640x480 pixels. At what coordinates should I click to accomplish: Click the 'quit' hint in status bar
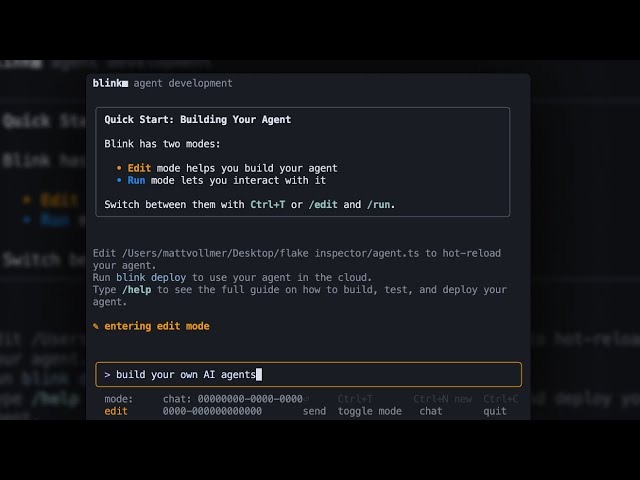point(495,411)
